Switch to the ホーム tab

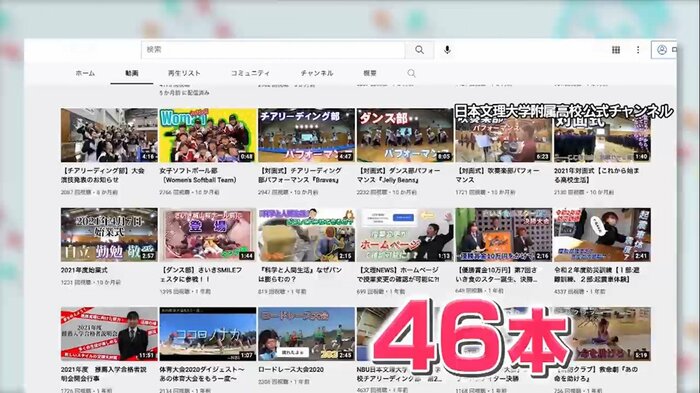(x=85, y=73)
